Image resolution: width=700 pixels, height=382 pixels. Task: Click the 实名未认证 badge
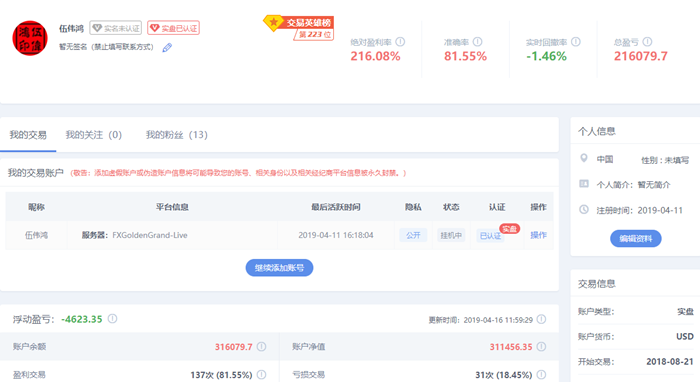[x=116, y=28]
